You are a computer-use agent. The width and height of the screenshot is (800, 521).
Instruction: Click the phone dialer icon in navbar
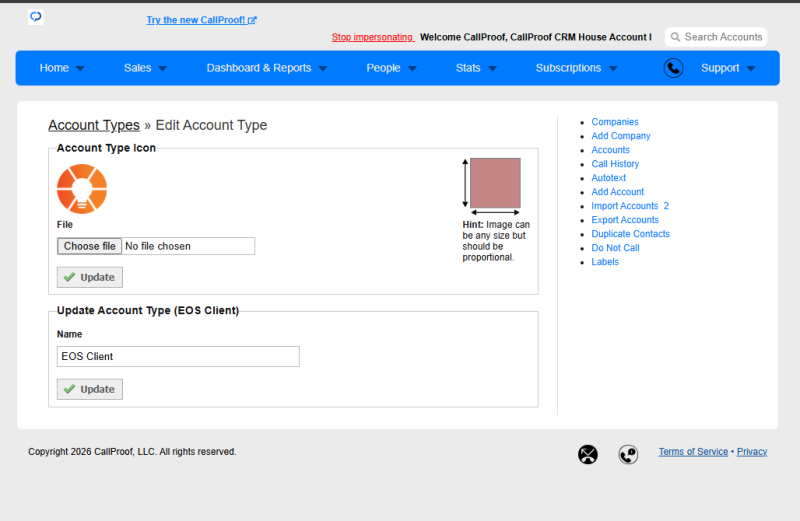pyautogui.click(x=673, y=68)
